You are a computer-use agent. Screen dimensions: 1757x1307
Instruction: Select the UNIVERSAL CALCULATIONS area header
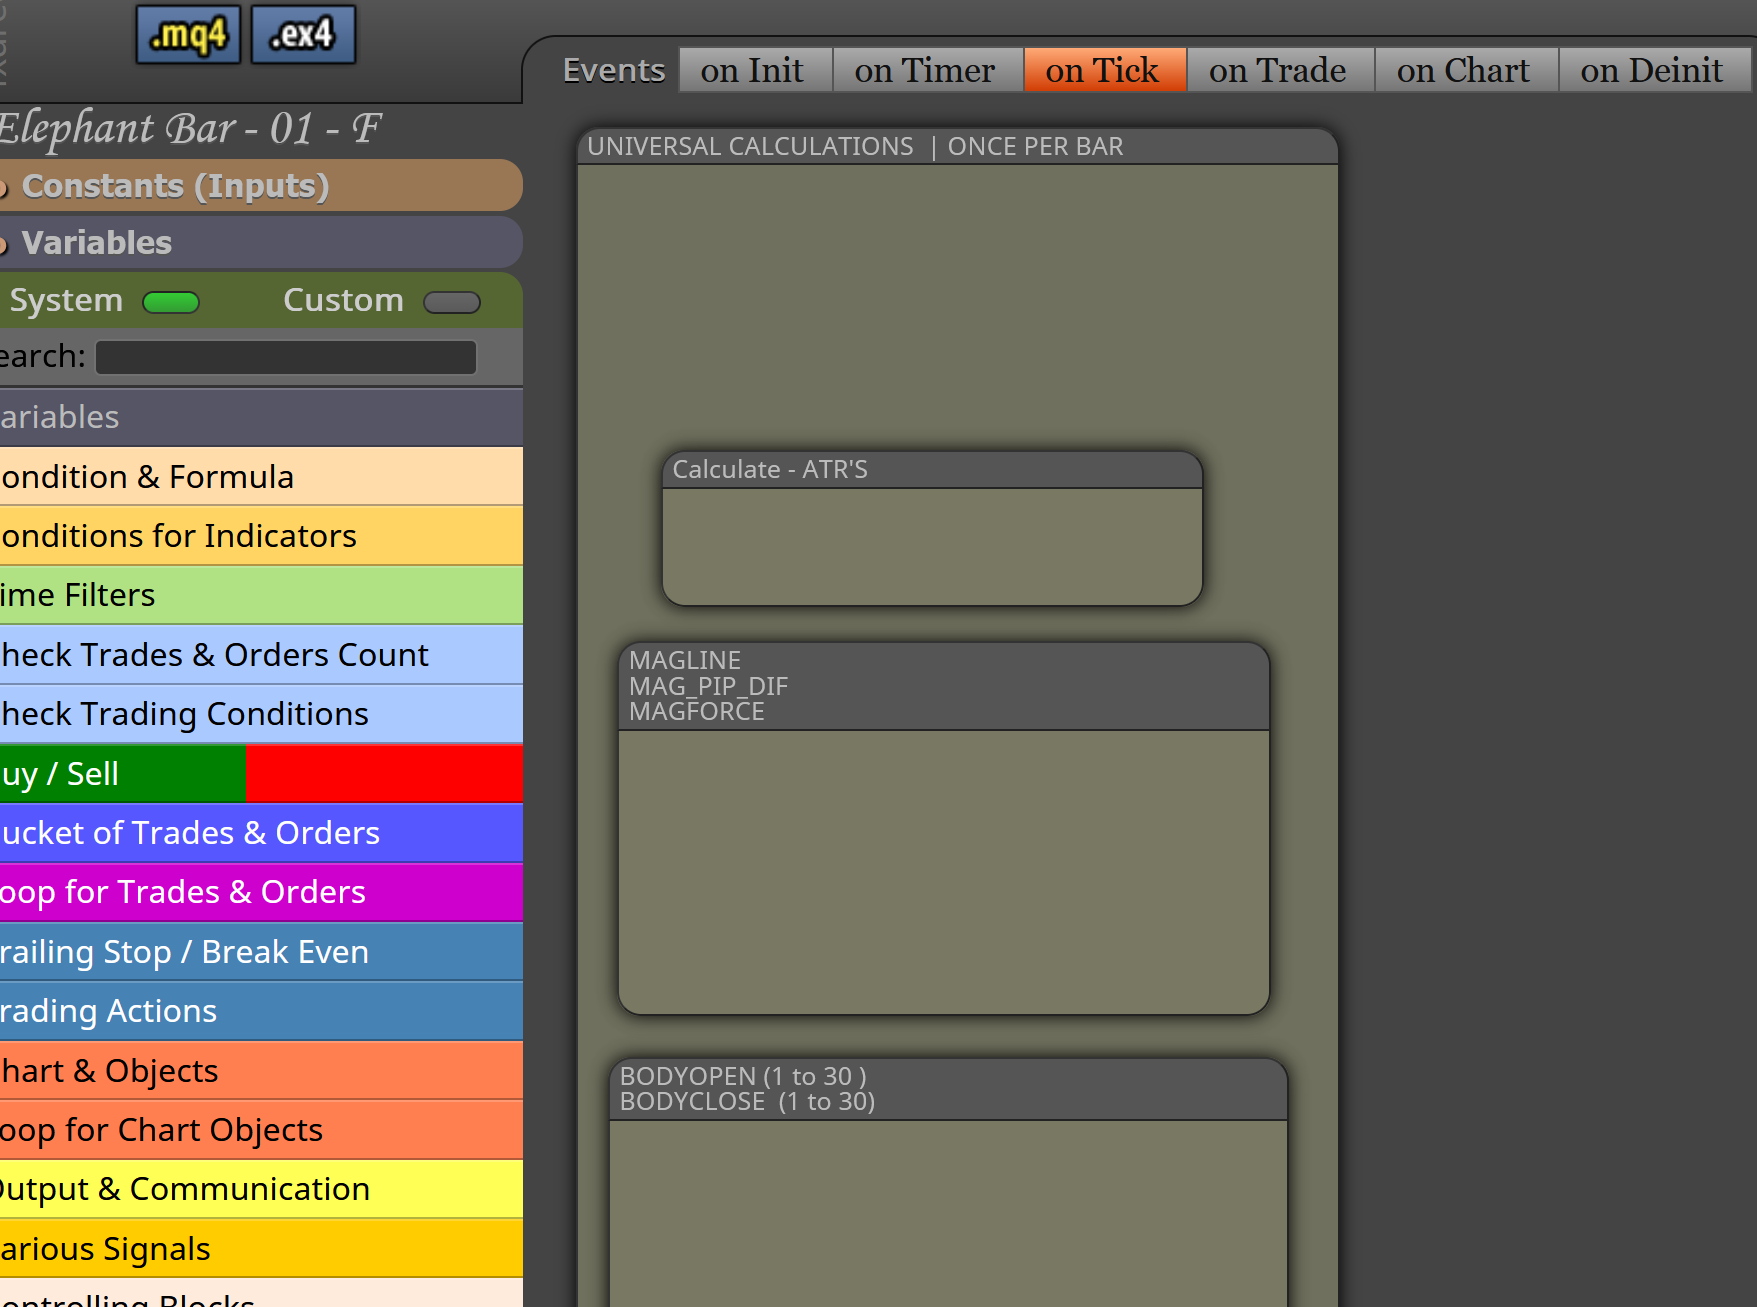[x=957, y=147]
